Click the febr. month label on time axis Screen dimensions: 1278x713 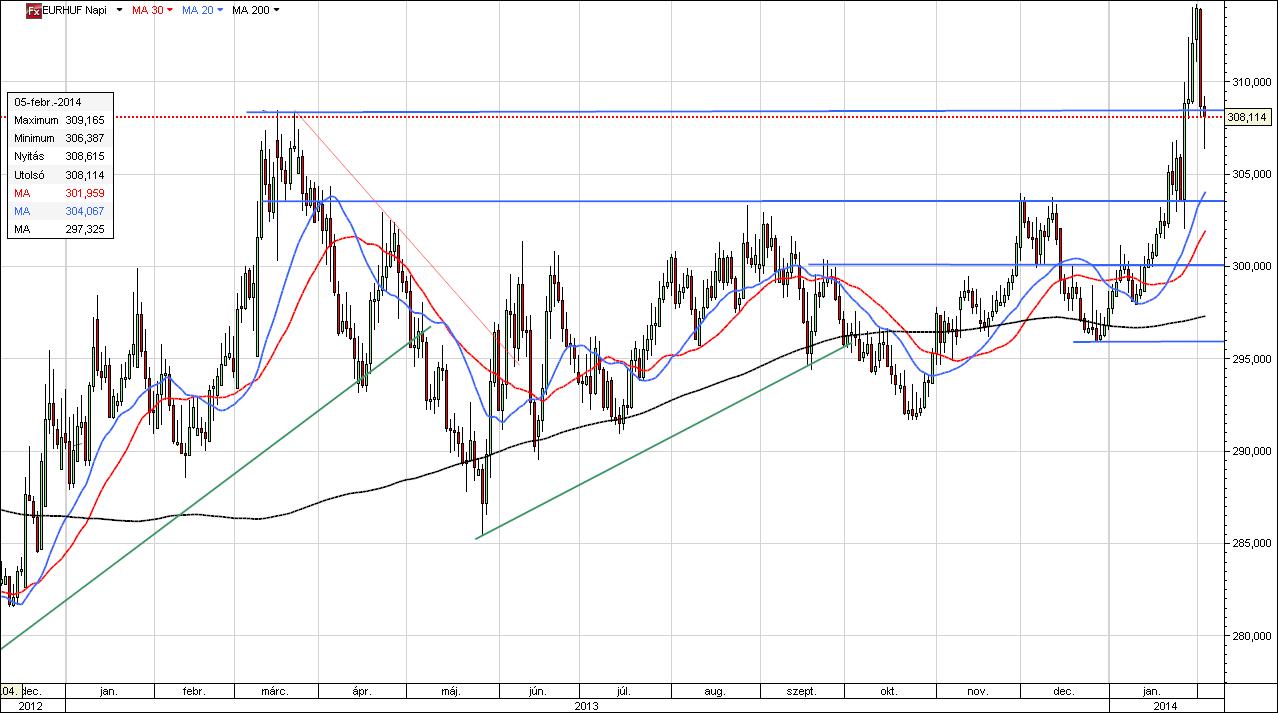pyautogui.click(x=194, y=691)
